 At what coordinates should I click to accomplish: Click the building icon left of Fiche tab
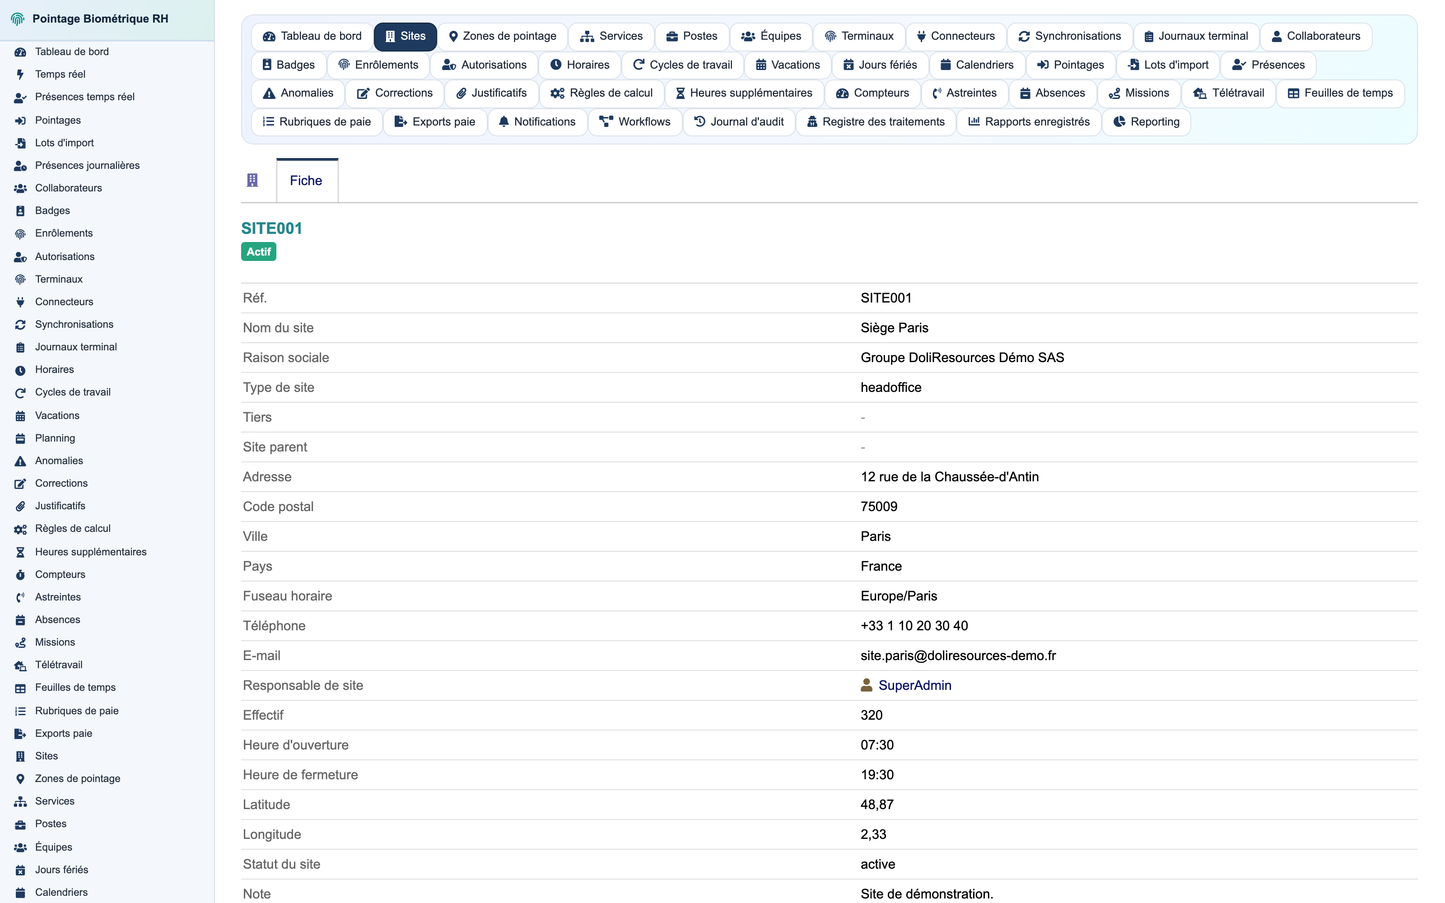coord(252,181)
